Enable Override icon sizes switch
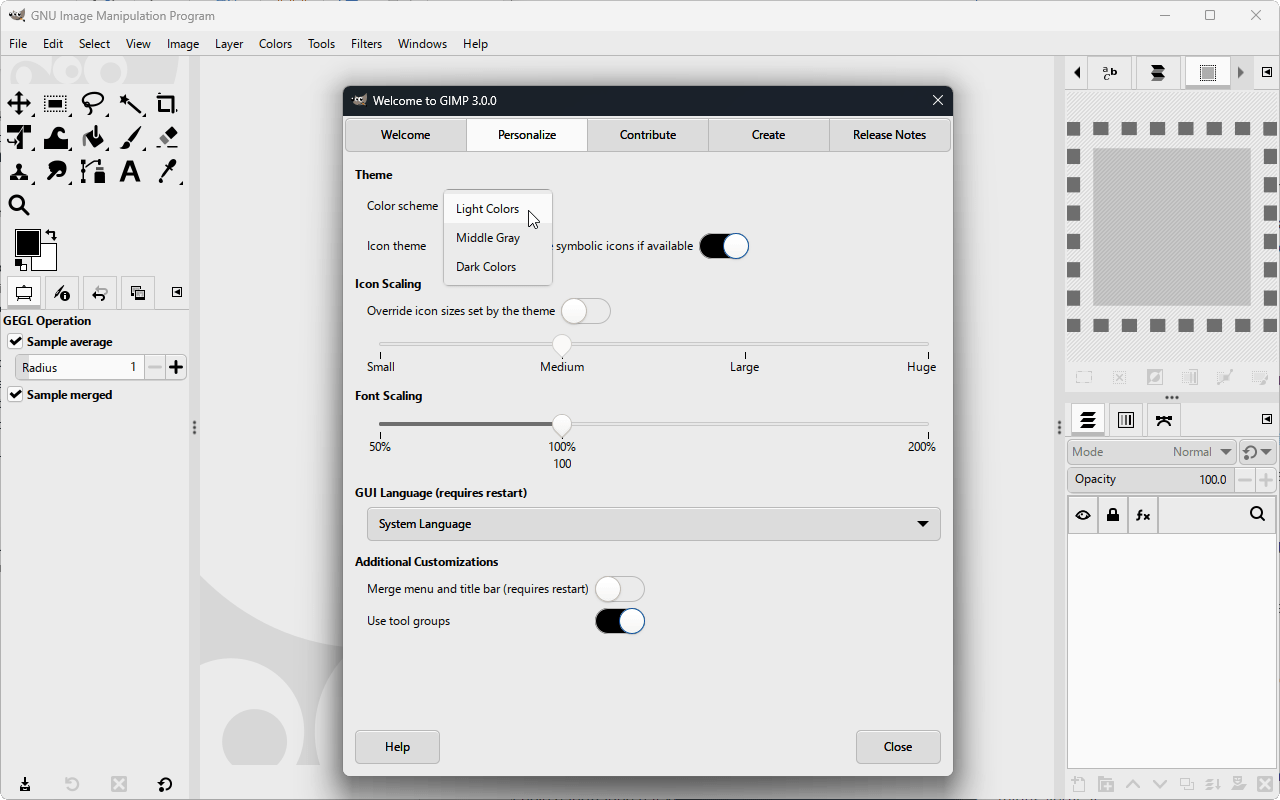This screenshot has height=800, width=1280. click(586, 311)
